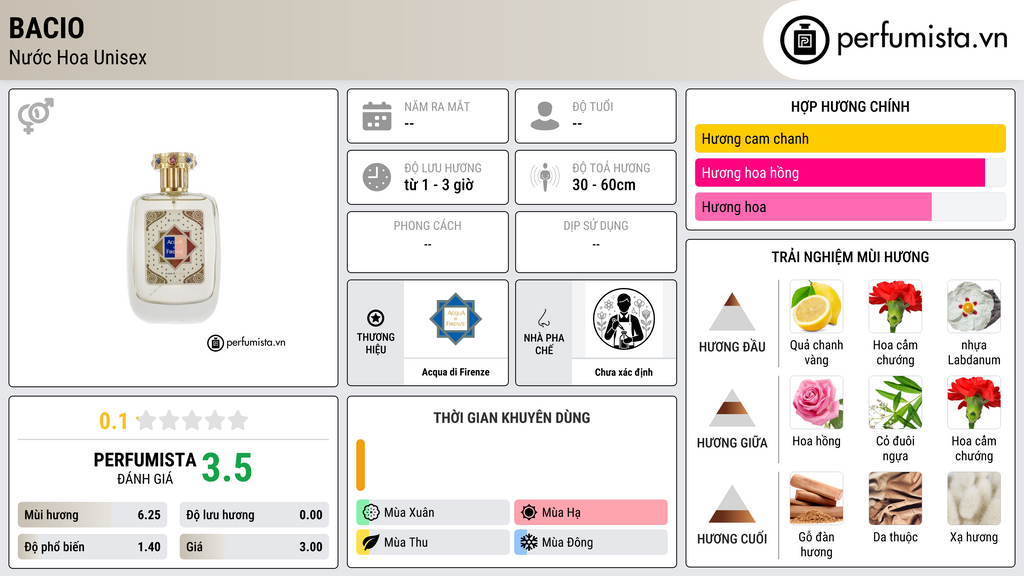
Task: Click the Thời gian khuyên dùng heading
Action: point(512,418)
